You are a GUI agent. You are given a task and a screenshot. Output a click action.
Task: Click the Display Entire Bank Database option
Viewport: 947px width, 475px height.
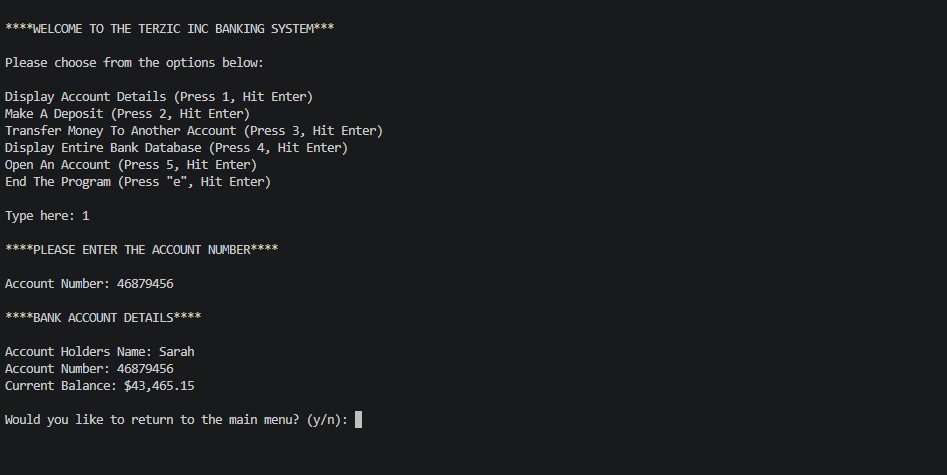tap(176, 148)
